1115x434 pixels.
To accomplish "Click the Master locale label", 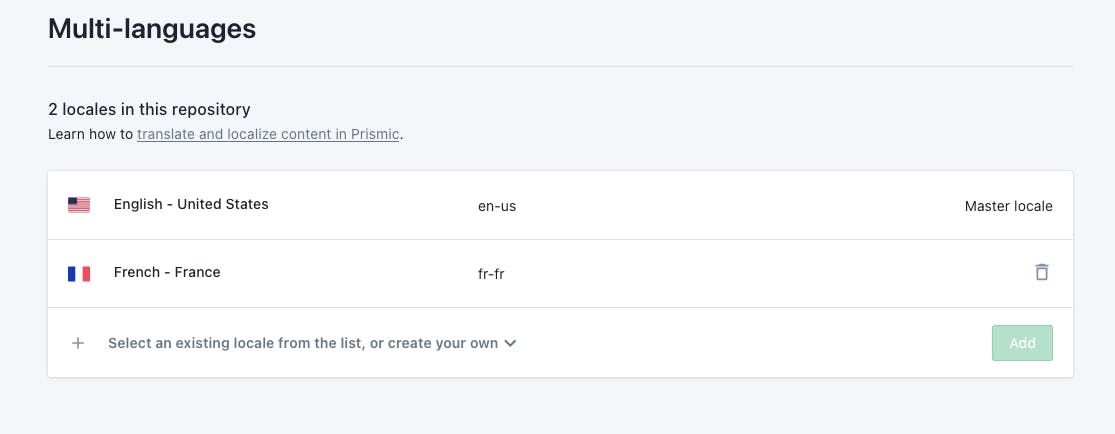I will (x=1008, y=207).
